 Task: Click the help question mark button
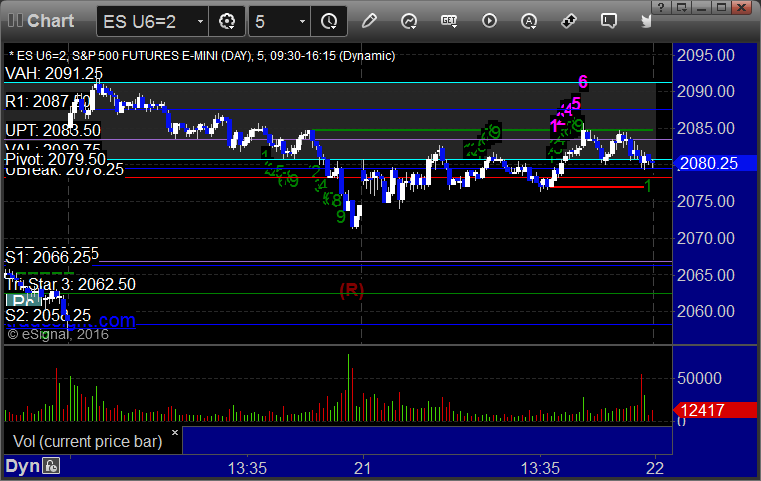(x=661, y=7)
